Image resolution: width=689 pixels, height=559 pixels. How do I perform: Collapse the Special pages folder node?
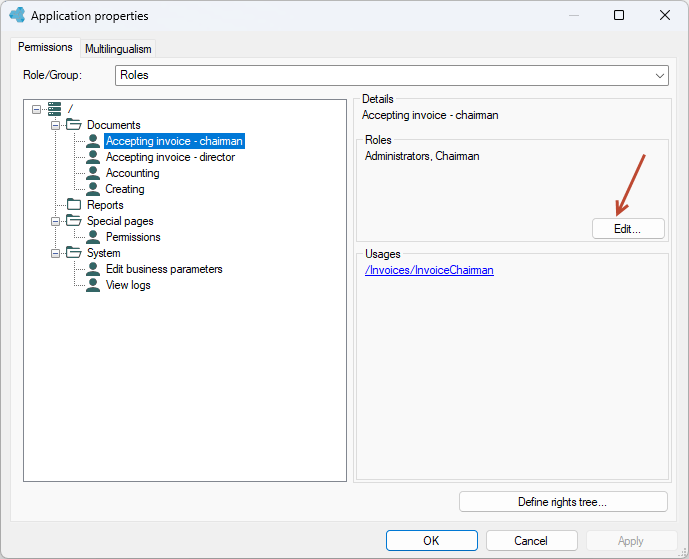point(55,221)
